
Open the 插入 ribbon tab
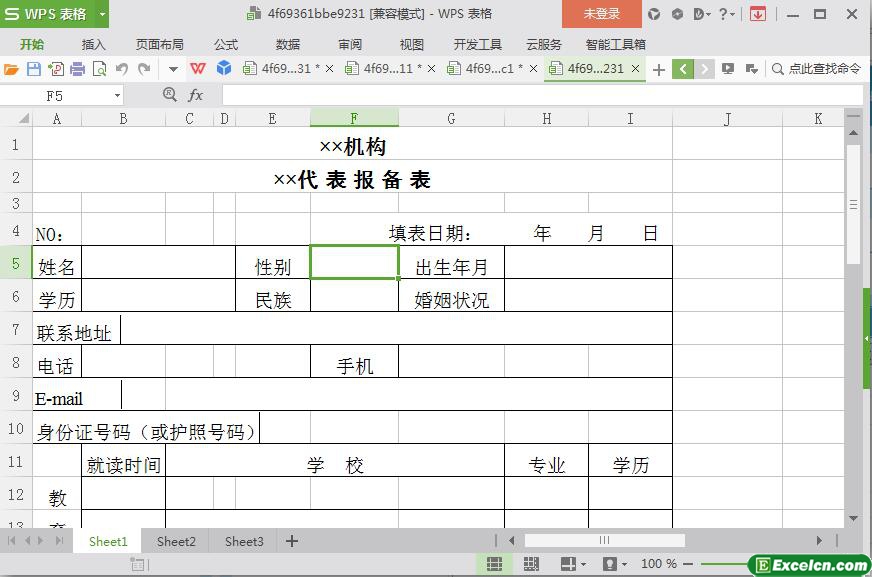coord(93,44)
